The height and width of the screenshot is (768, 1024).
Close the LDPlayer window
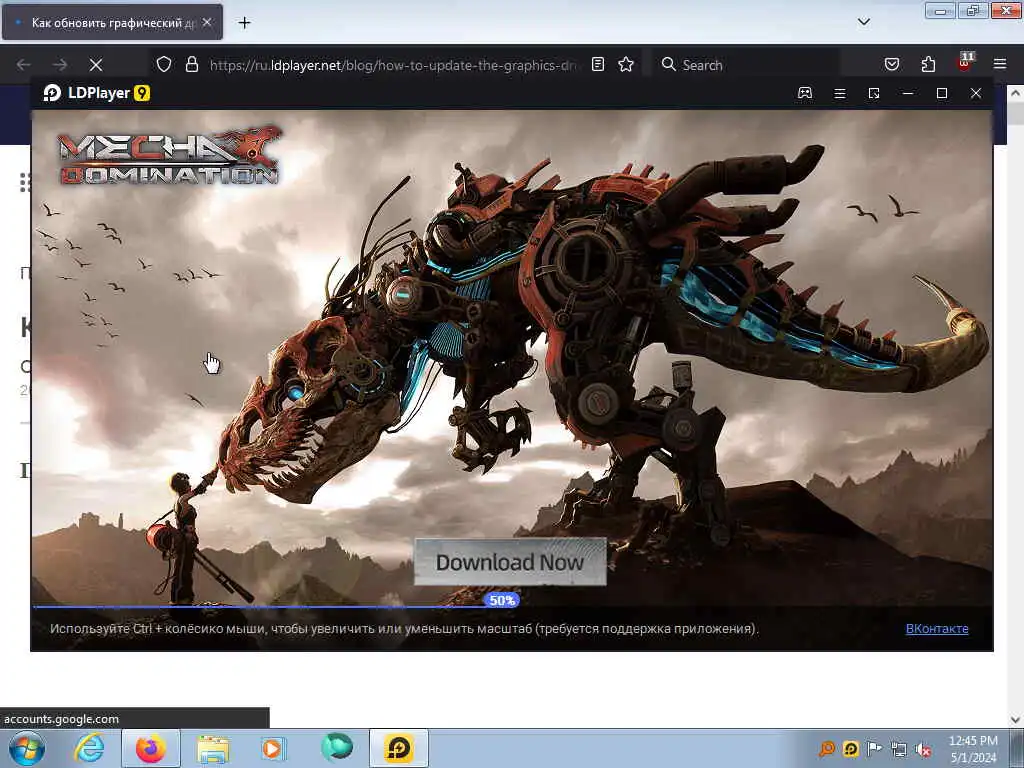976,93
